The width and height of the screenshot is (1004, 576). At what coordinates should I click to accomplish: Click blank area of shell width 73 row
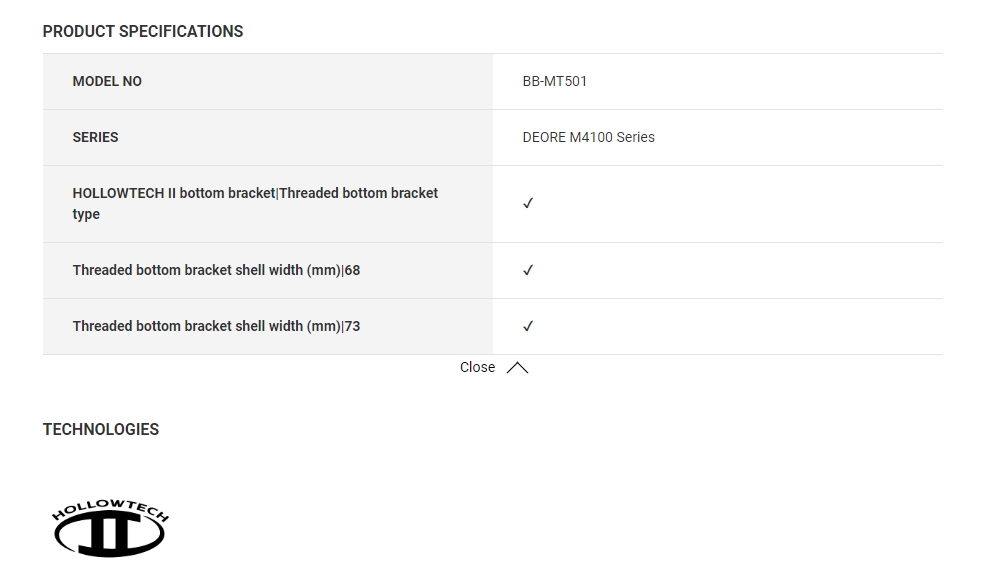click(x=736, y=326)
